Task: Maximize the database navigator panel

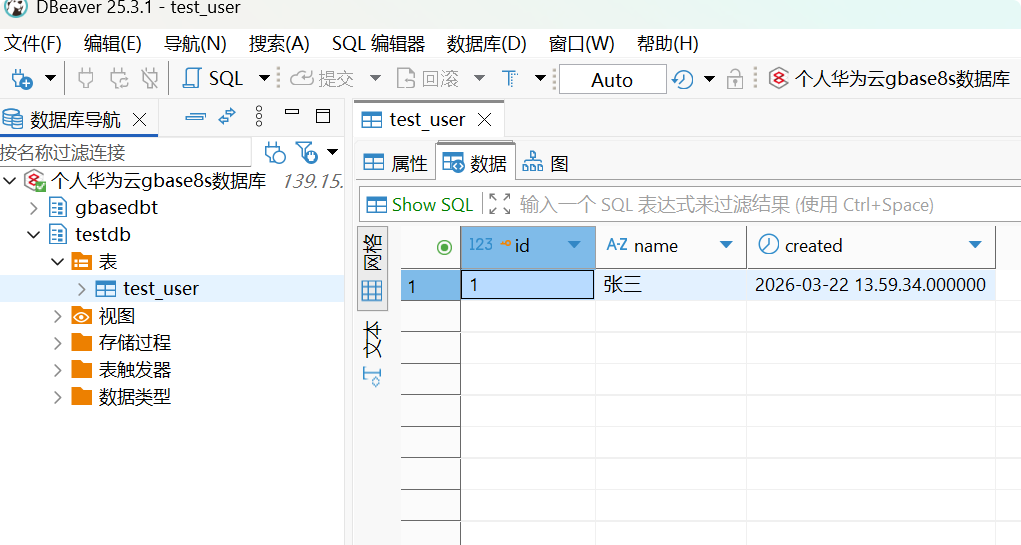Action: point(323,116)
